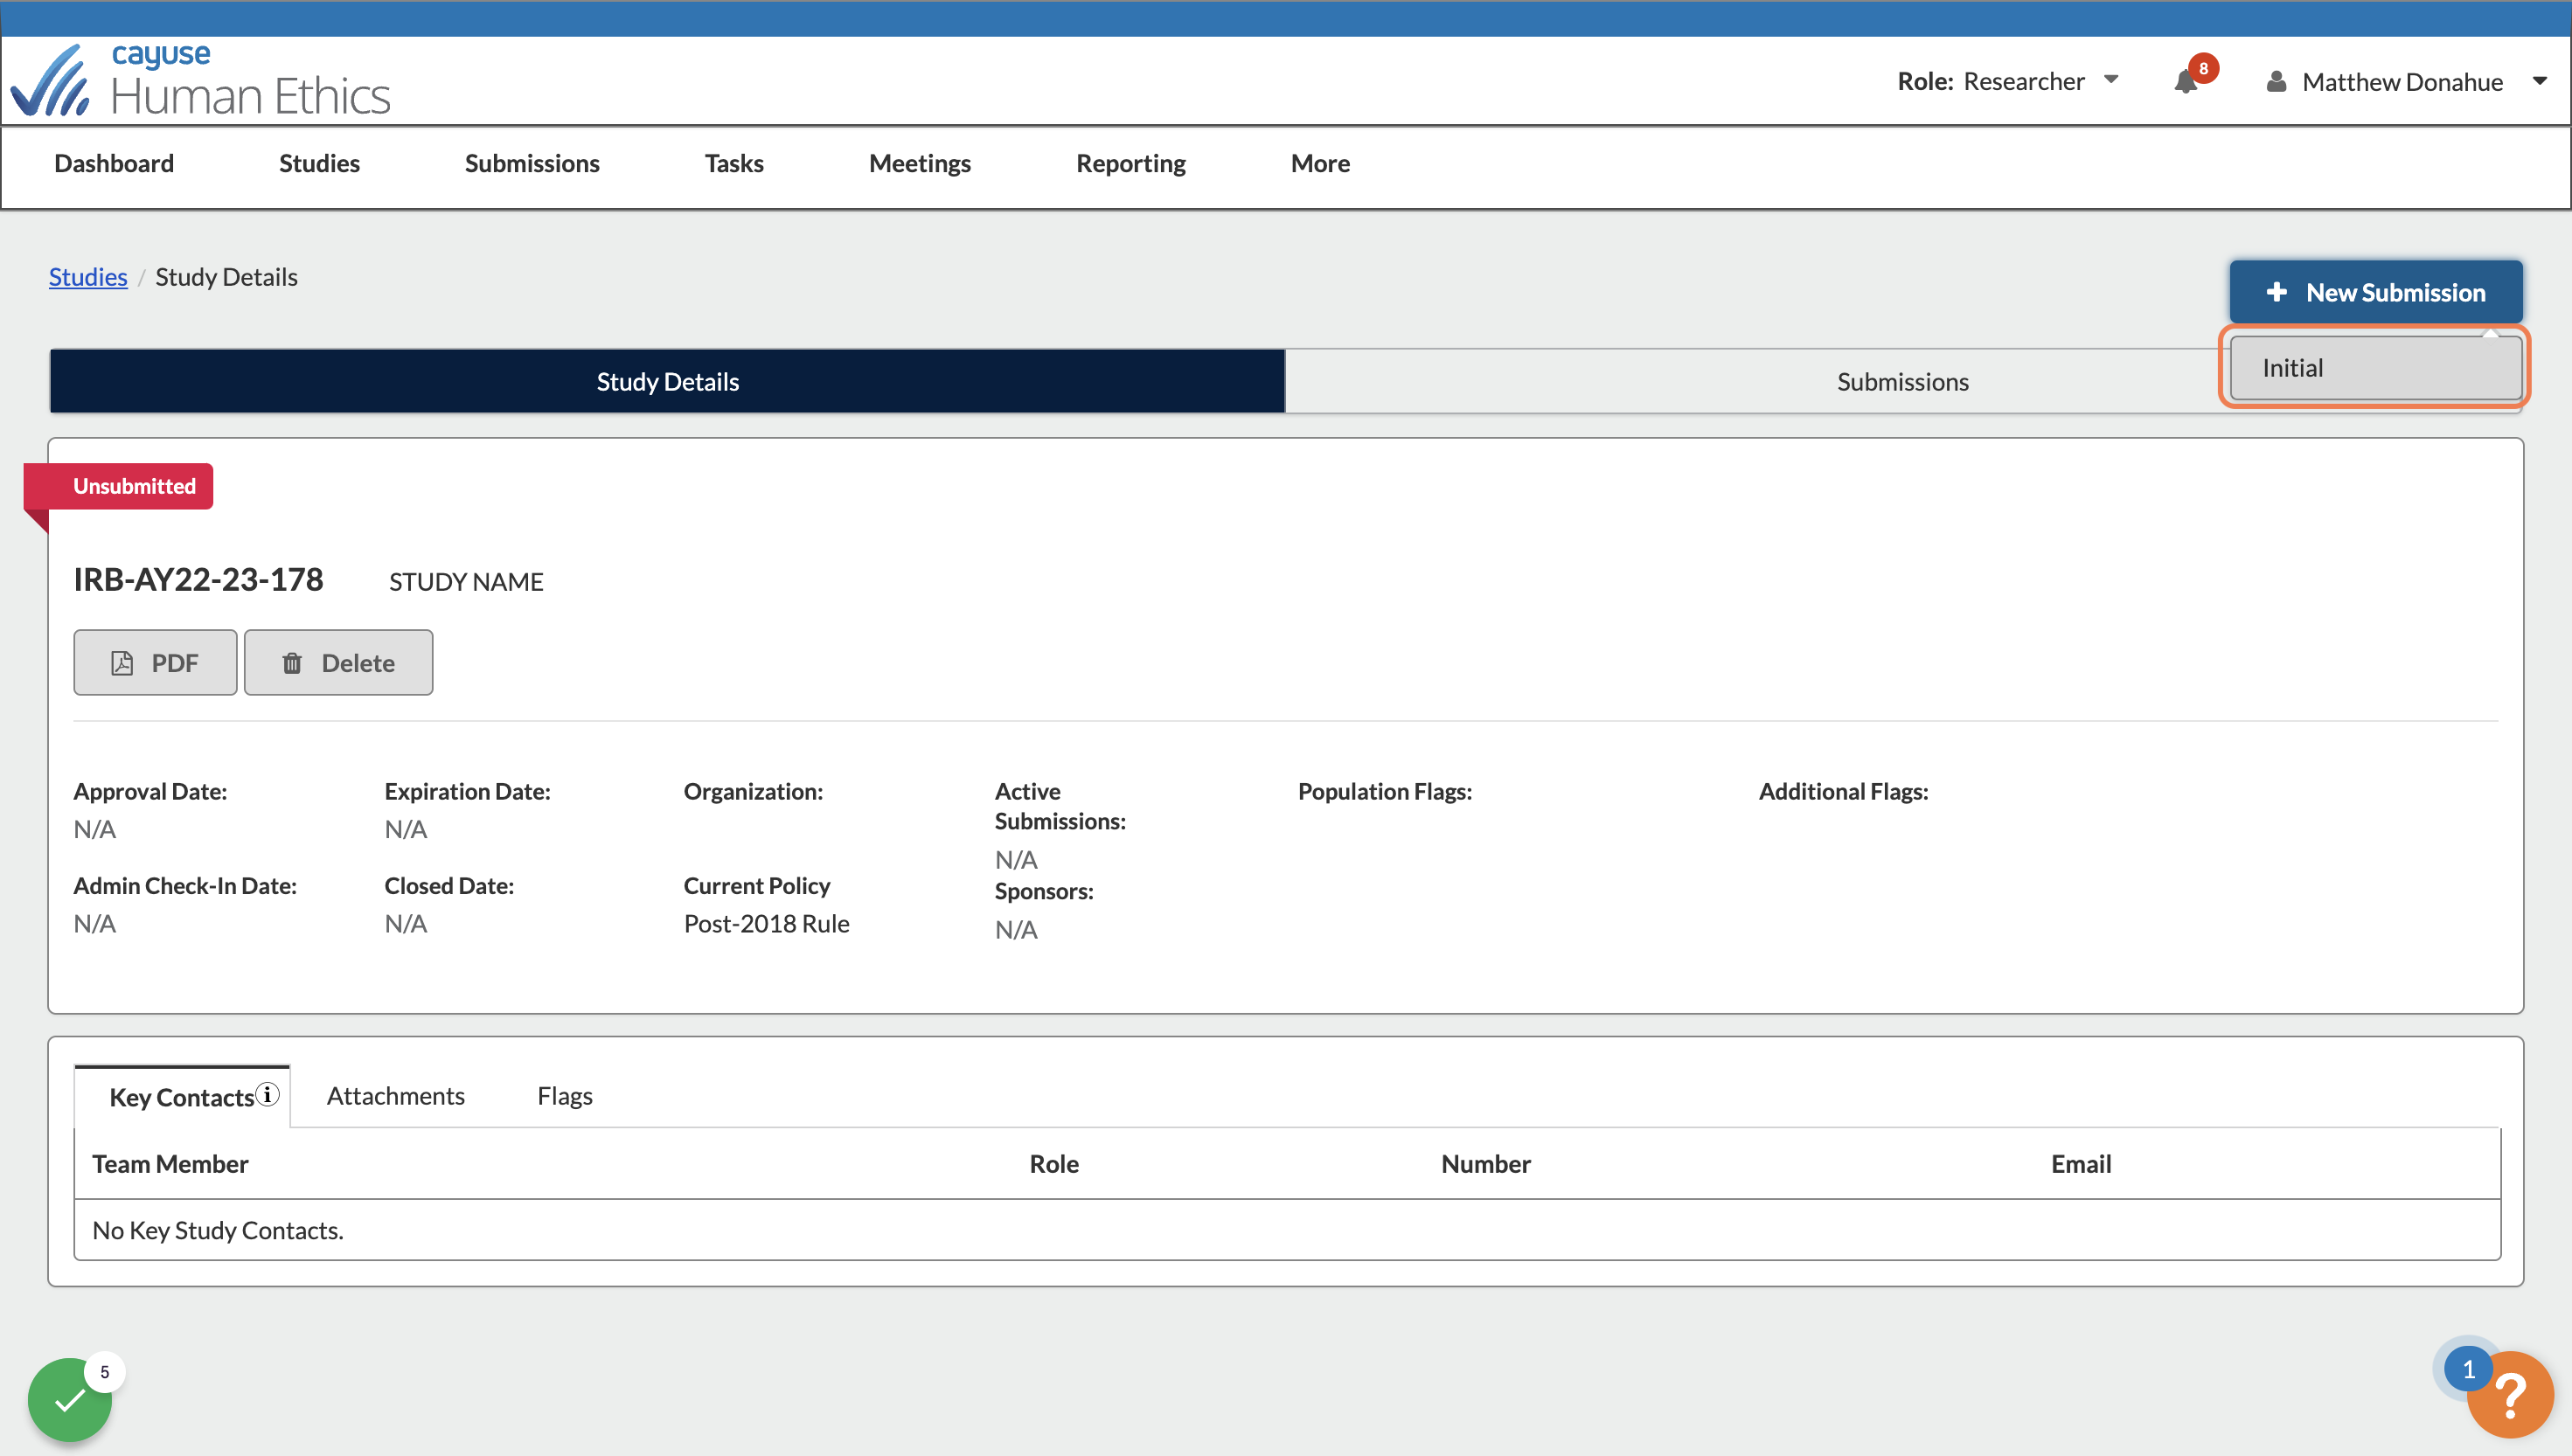
Task: Click the No Key Study Contacts row
Action: click(x=1287, y=1230)
